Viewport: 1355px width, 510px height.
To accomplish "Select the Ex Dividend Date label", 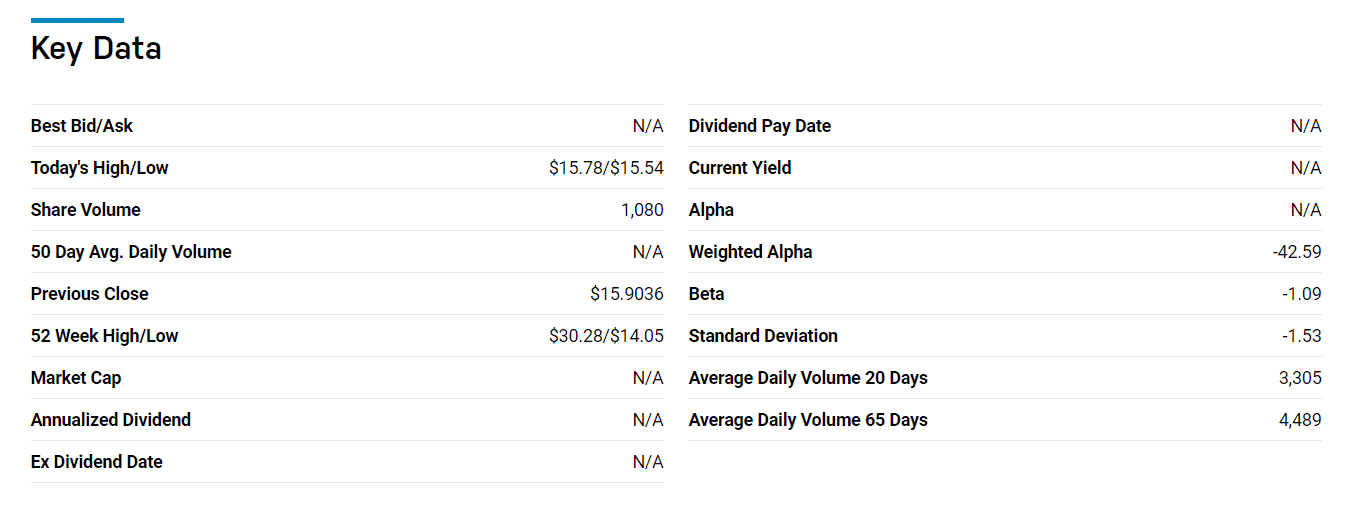I will (x=97, y=462).
